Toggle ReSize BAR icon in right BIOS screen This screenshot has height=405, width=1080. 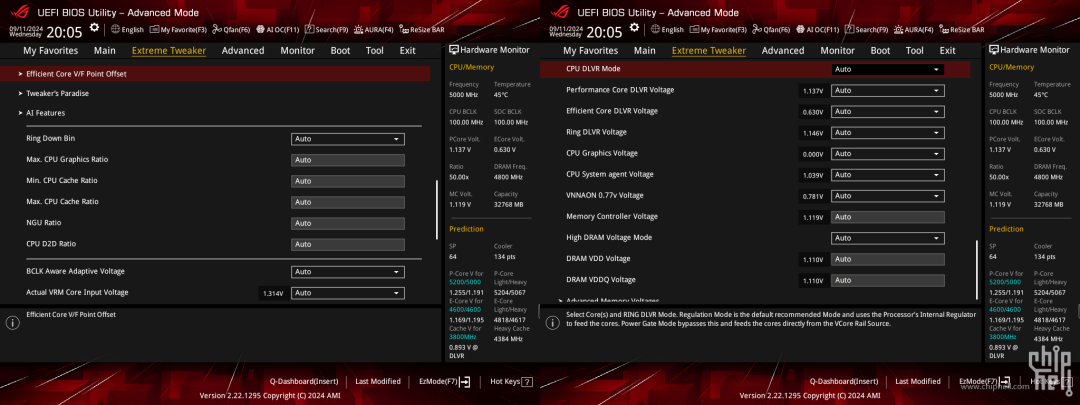pyautogui.click(x=944, y=30)
